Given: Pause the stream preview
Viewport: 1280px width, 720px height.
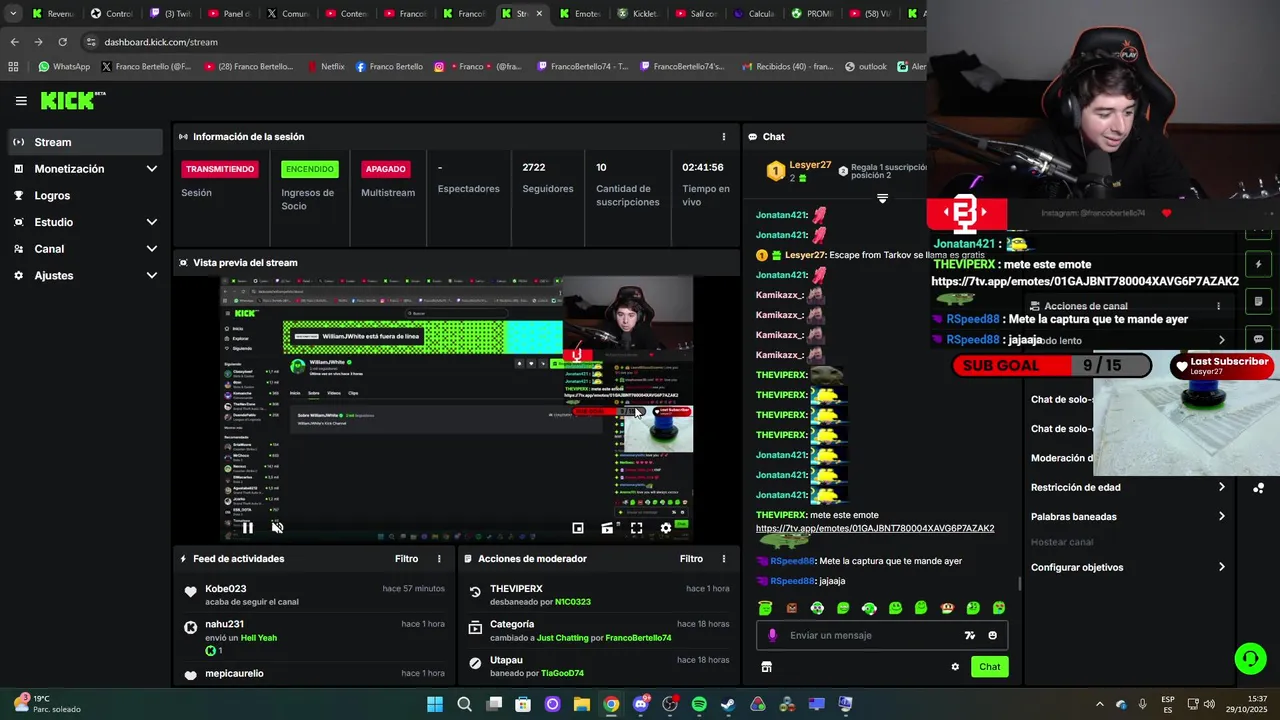Looking at the screenshot, I should 248,528.
